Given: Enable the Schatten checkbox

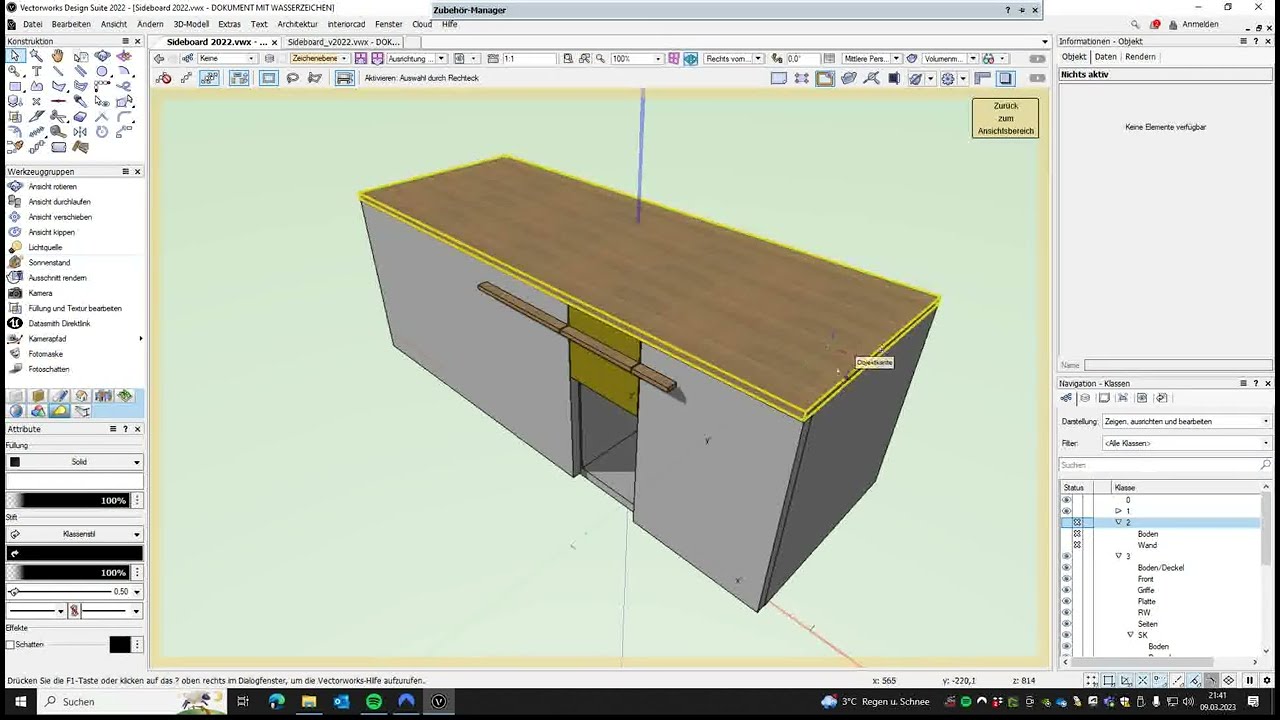Looking at the screenshot, I should (x=11, y=645).
